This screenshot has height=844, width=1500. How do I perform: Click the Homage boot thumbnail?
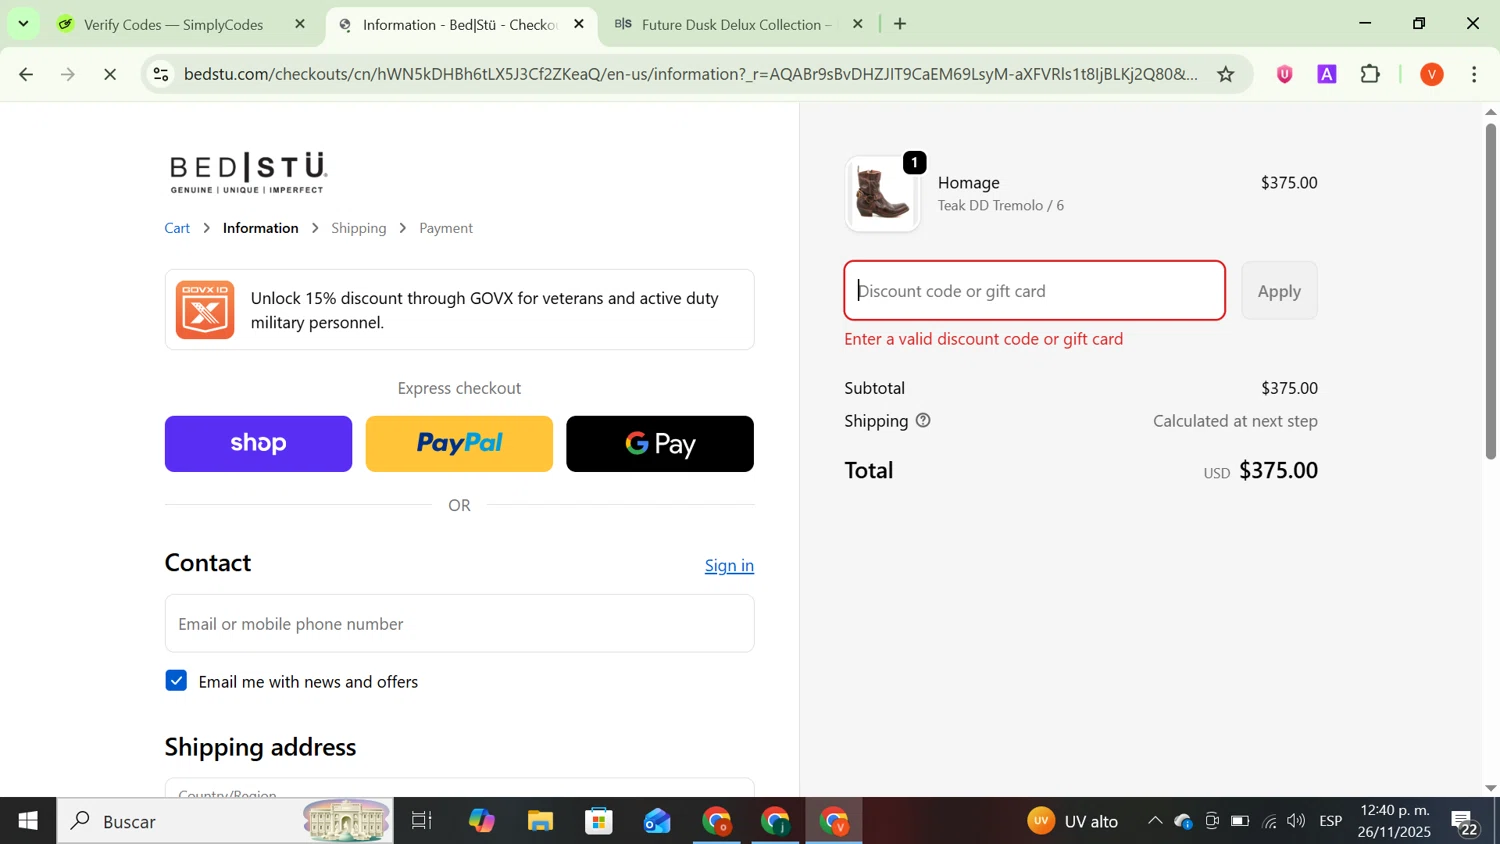pos(882,194)
